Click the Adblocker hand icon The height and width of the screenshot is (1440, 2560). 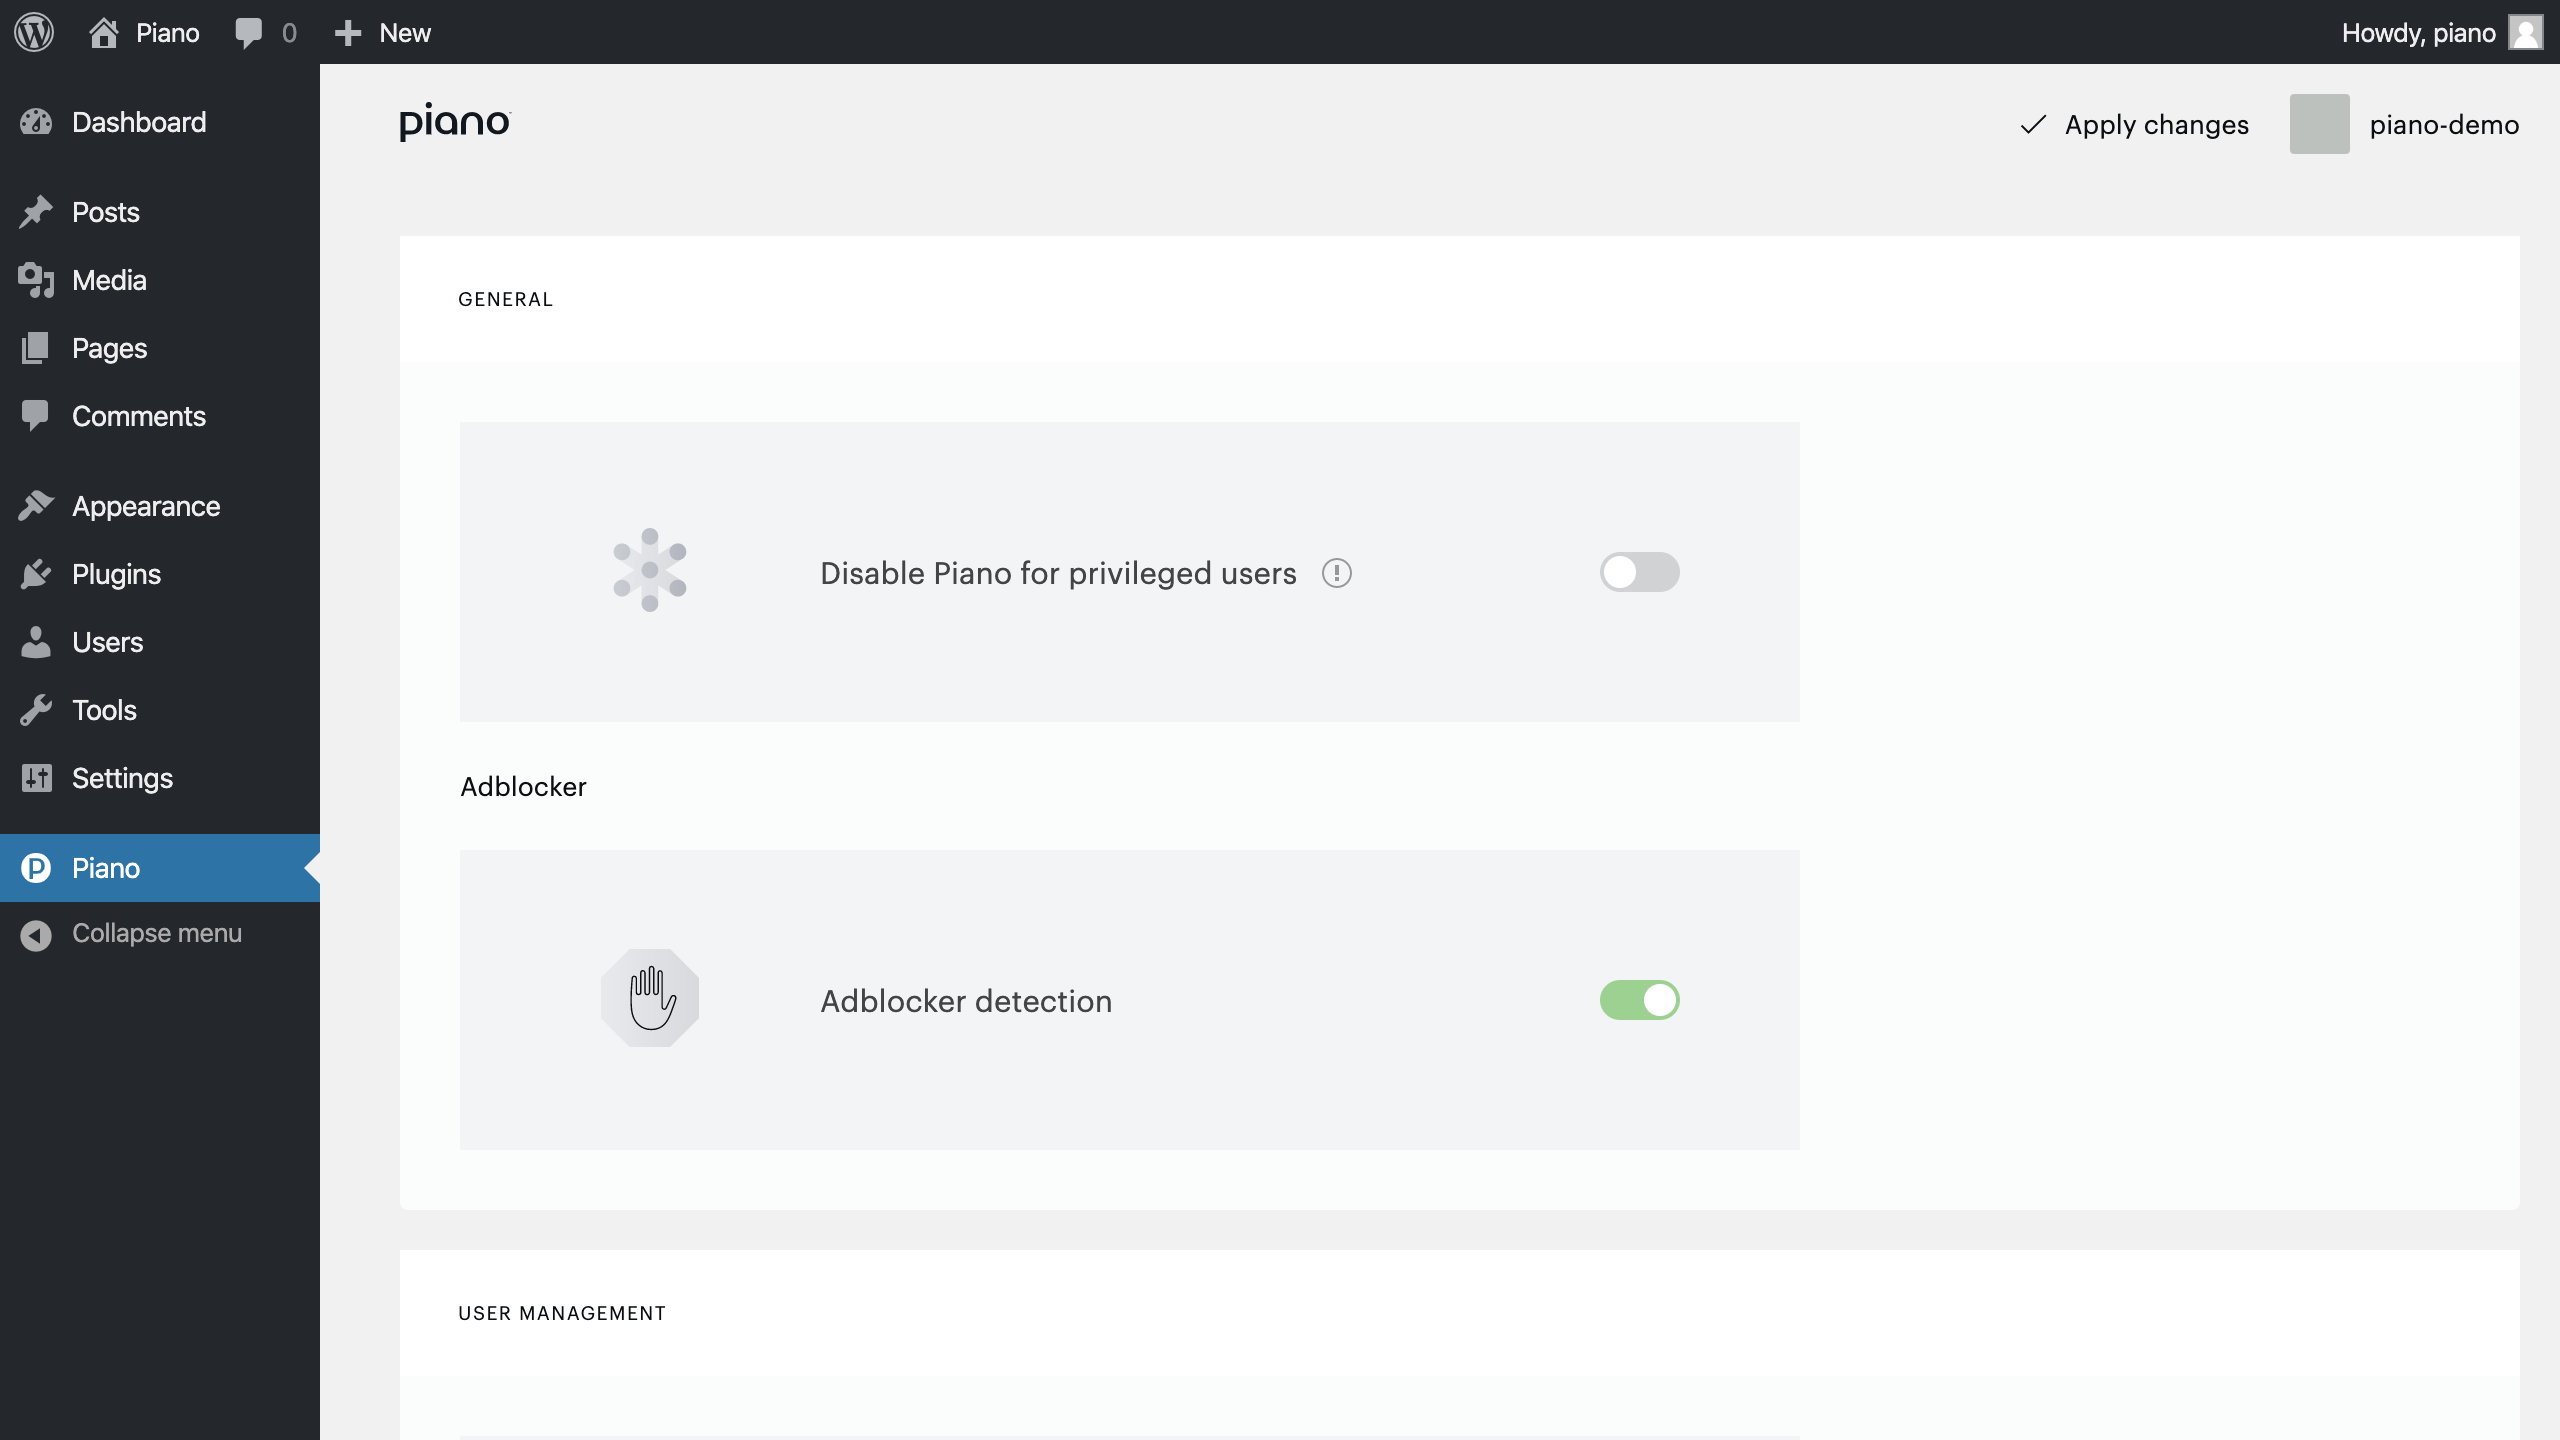650,998
